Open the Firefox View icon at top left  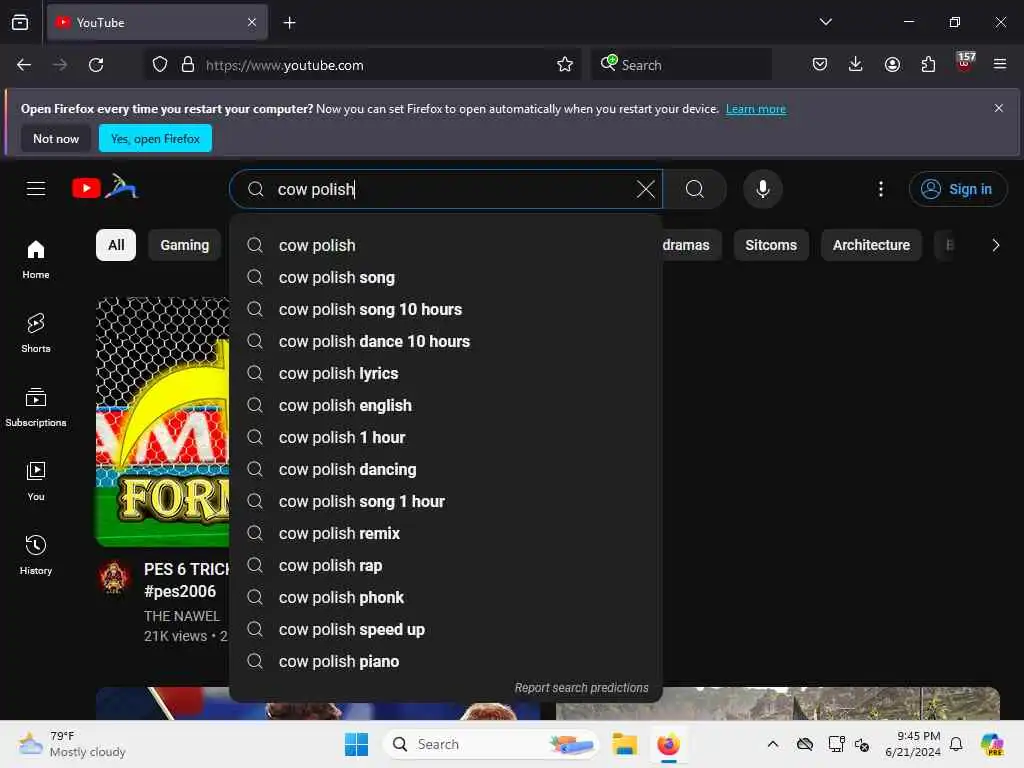pos(20,22)
